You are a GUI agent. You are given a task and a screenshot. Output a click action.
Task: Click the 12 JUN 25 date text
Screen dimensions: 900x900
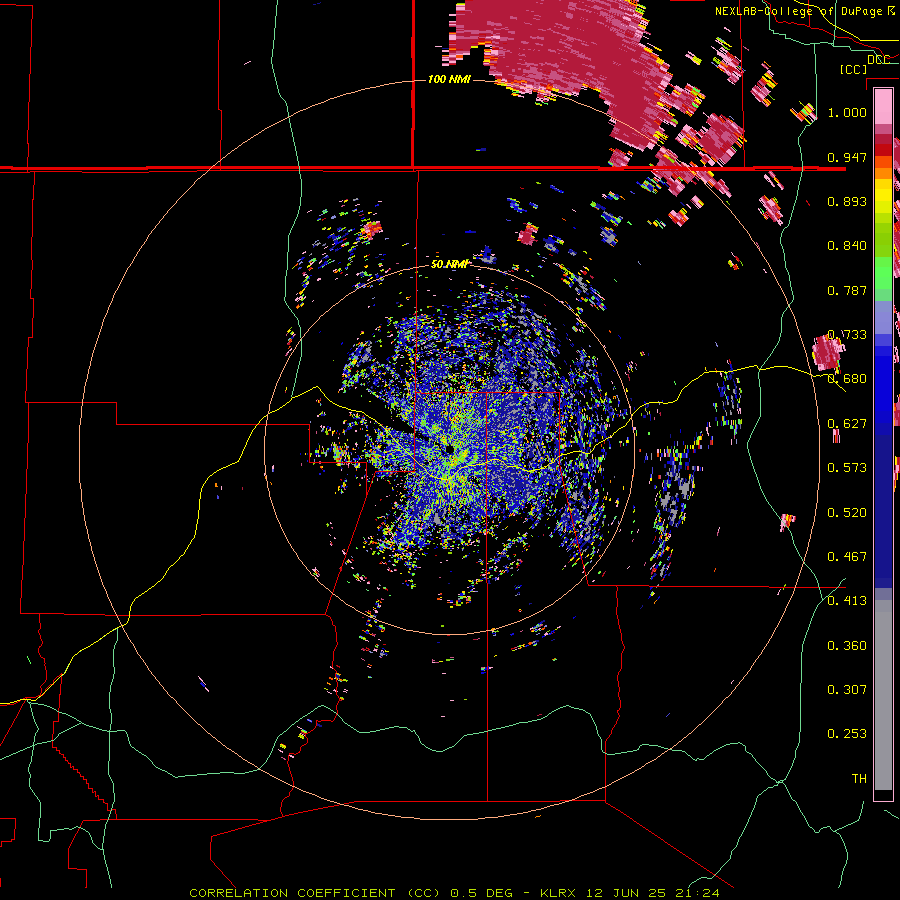(625, 893)
